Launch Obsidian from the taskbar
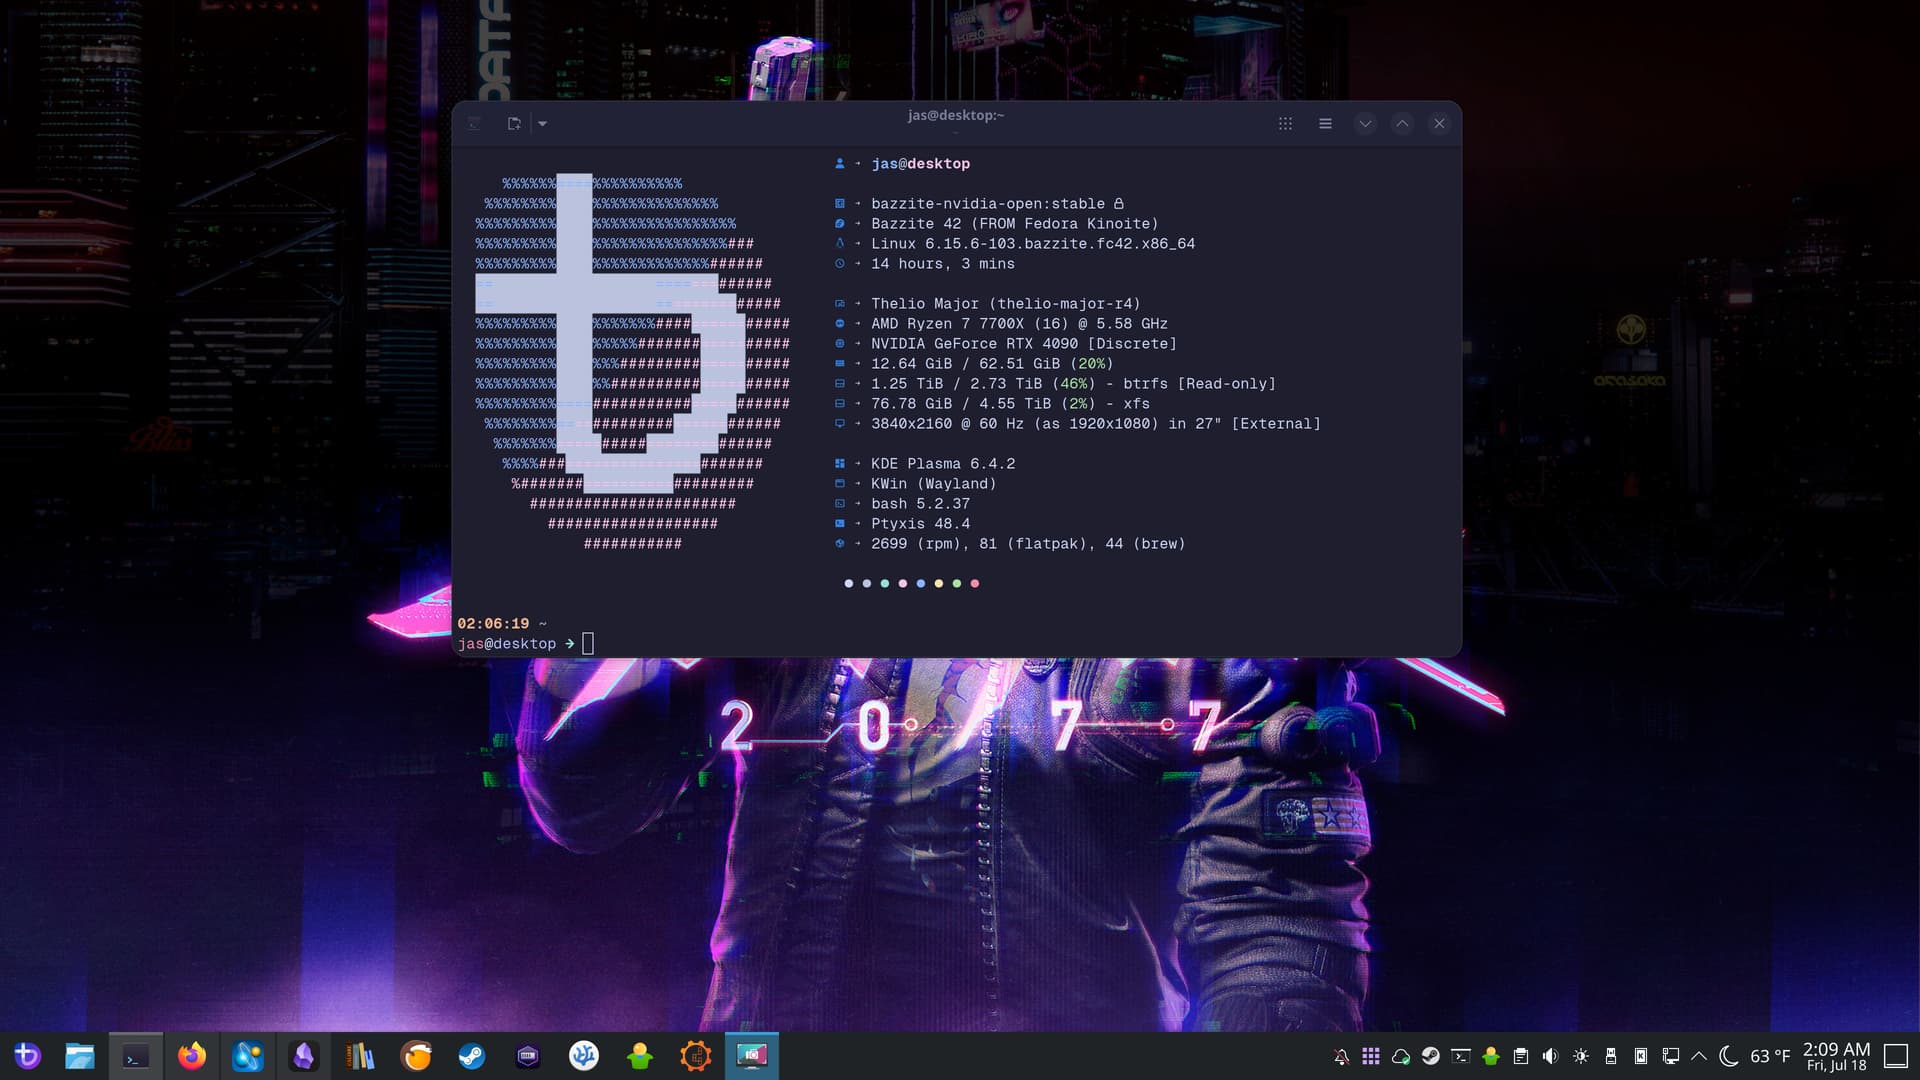This screenshot has height=1080, width=1920. [304, 1056]
